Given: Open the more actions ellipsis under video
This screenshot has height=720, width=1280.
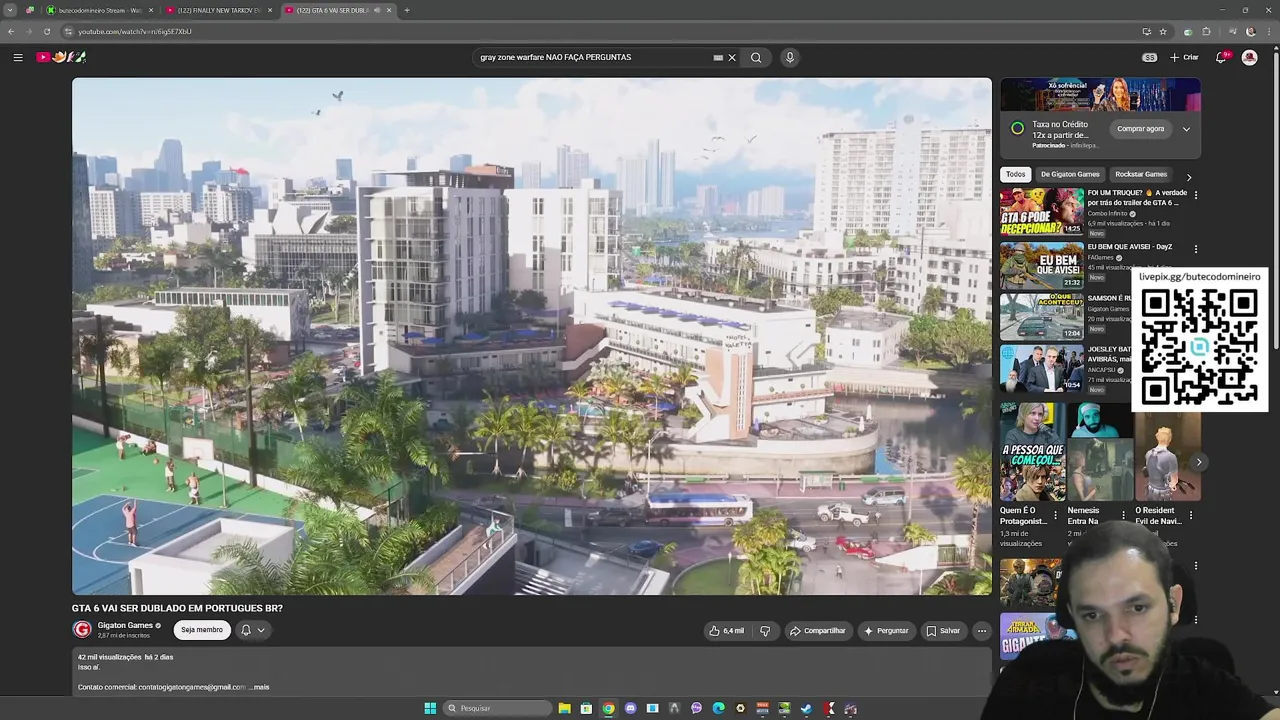Looking at the screenshot, I should 982,631.
